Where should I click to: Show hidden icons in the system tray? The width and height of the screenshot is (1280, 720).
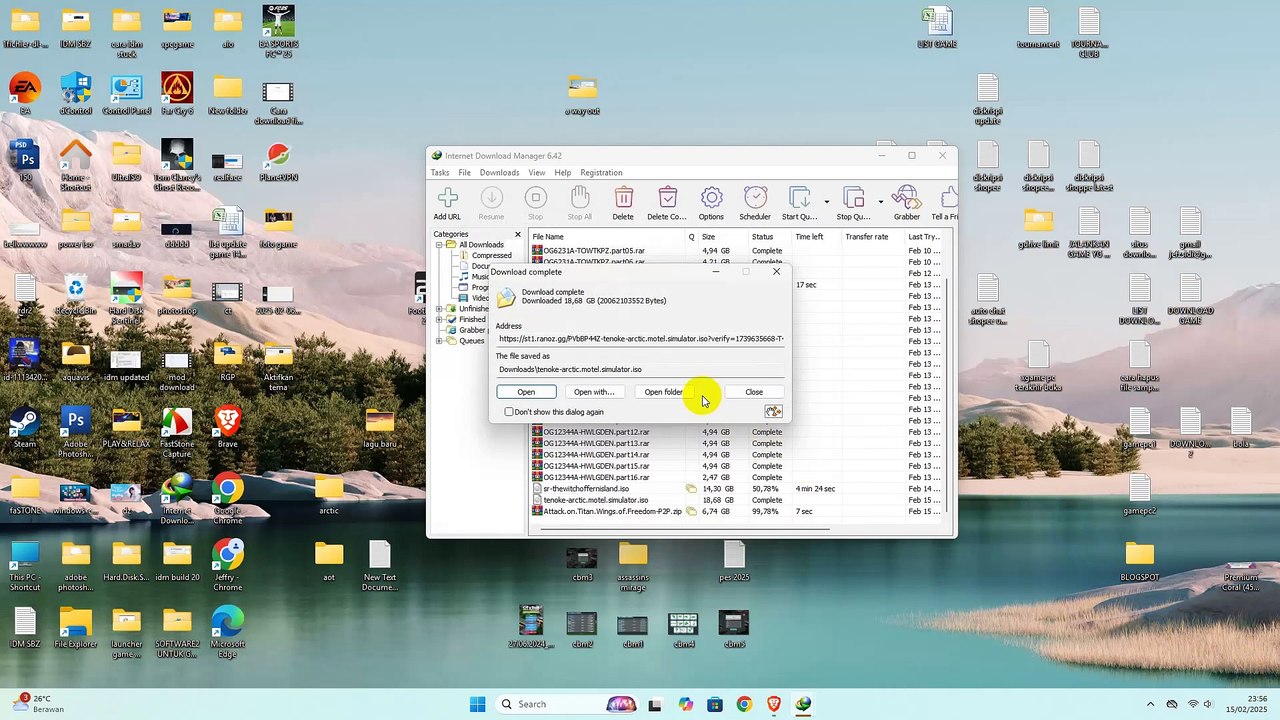click(x=1150, y=704)
